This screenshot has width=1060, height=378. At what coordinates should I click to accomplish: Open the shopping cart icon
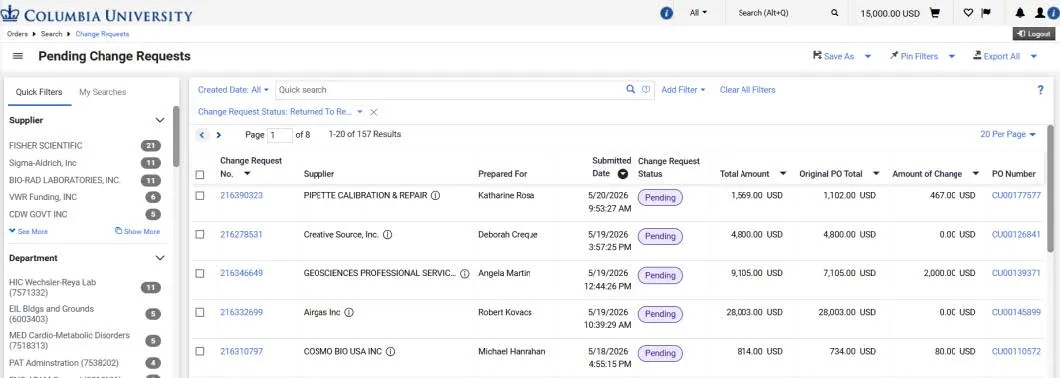935,13
